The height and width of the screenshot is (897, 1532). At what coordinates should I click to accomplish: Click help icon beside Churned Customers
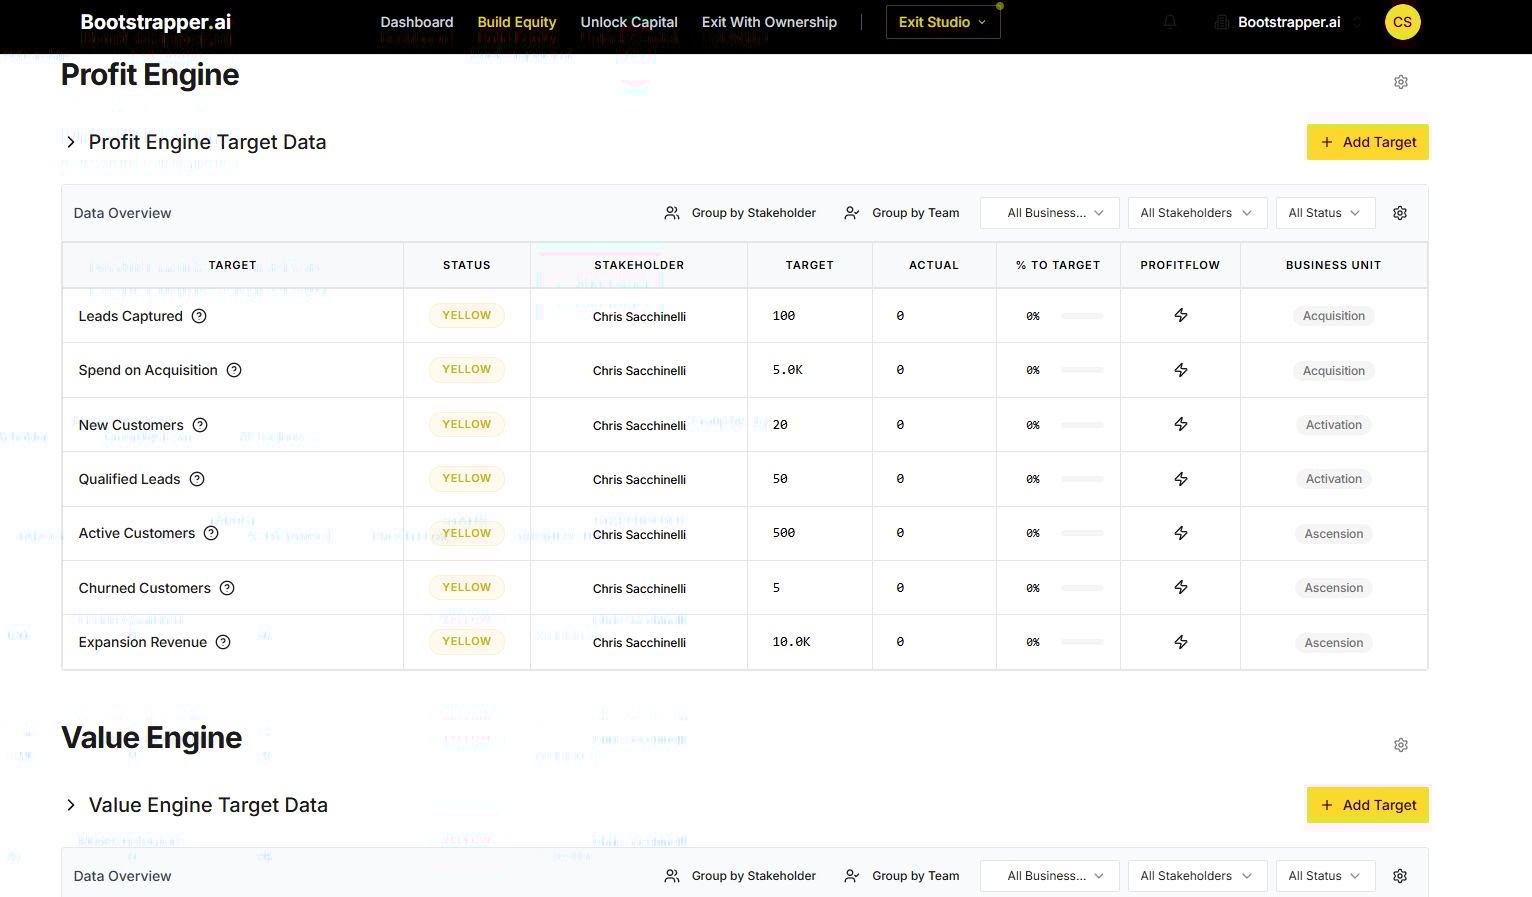coord(227,588)
